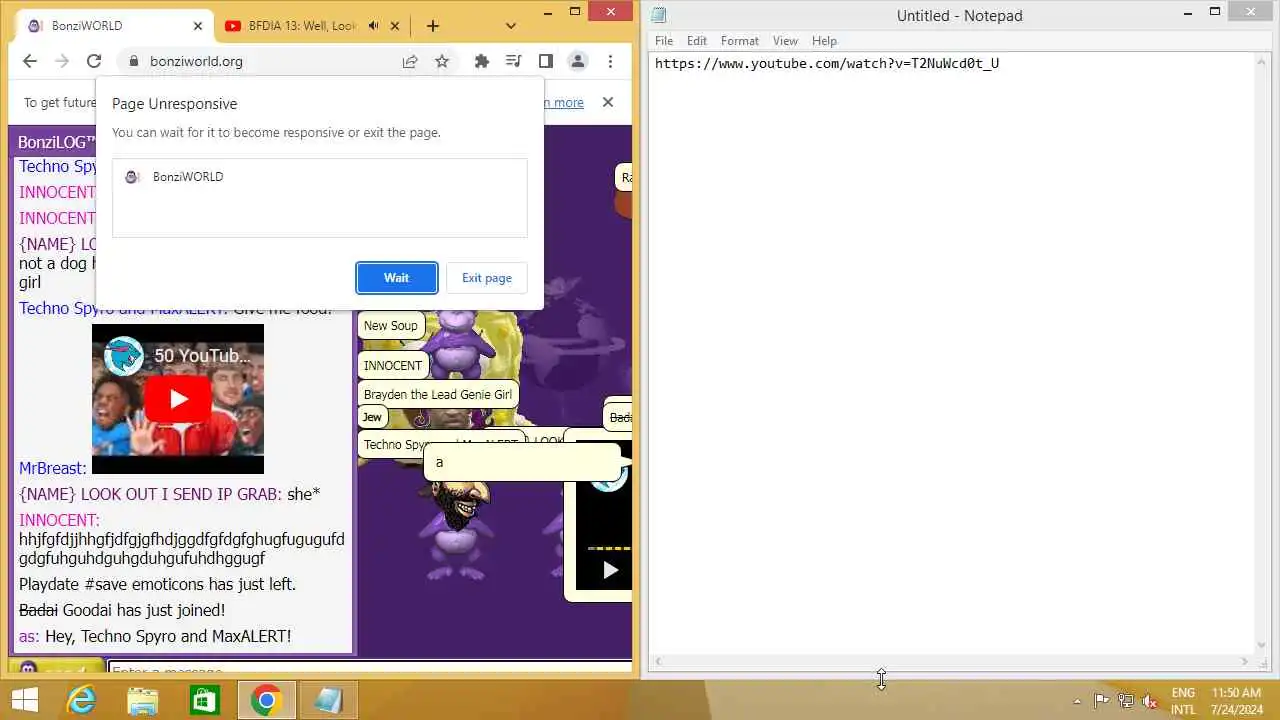Click Notepad title bar icon
1280x720 pixels.
click(659, 15)
